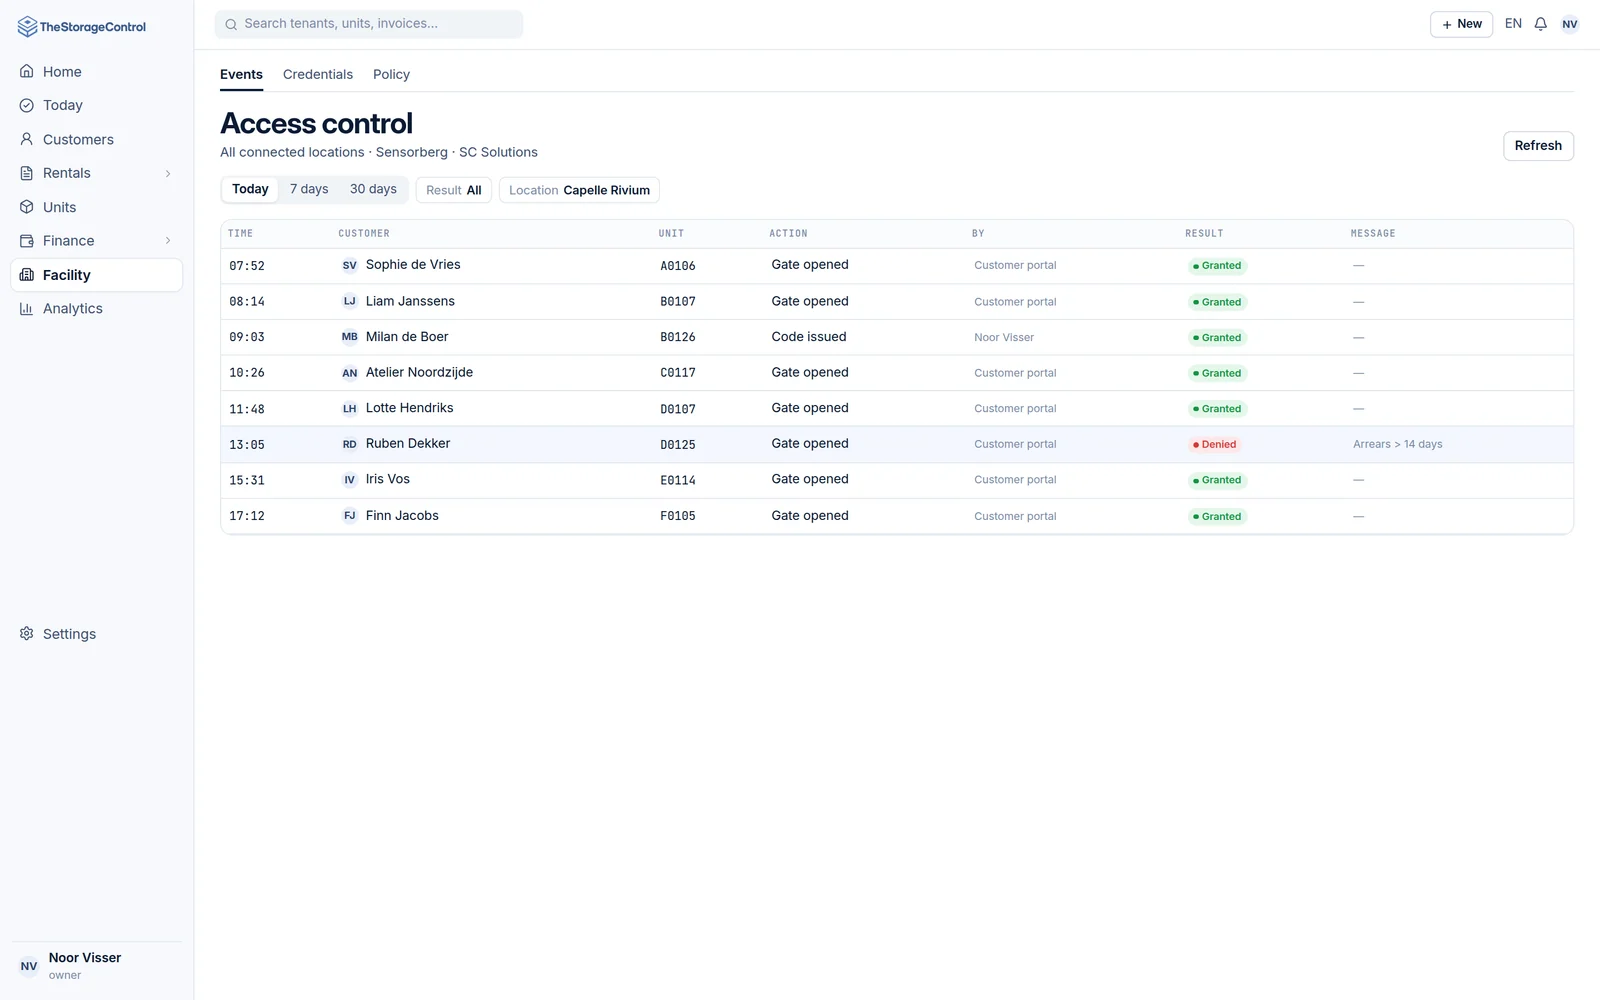Click the Customer column header
This screenshot has height=1000, width=1600.
tap(364, 234)
